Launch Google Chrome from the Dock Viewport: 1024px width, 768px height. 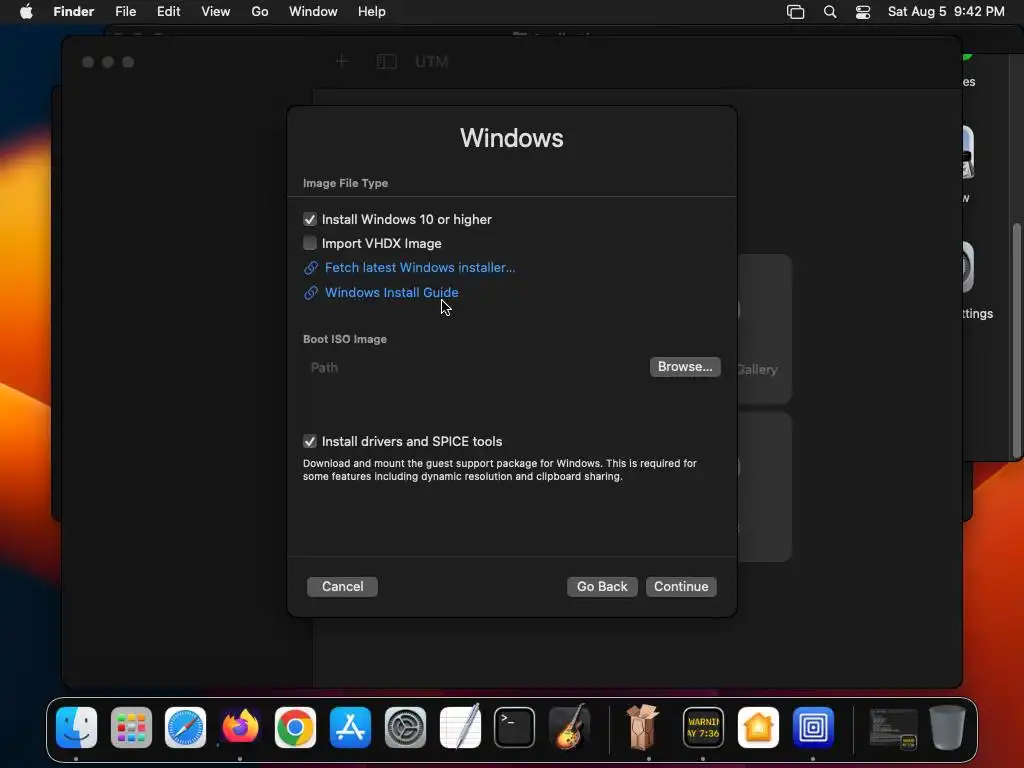295,727
